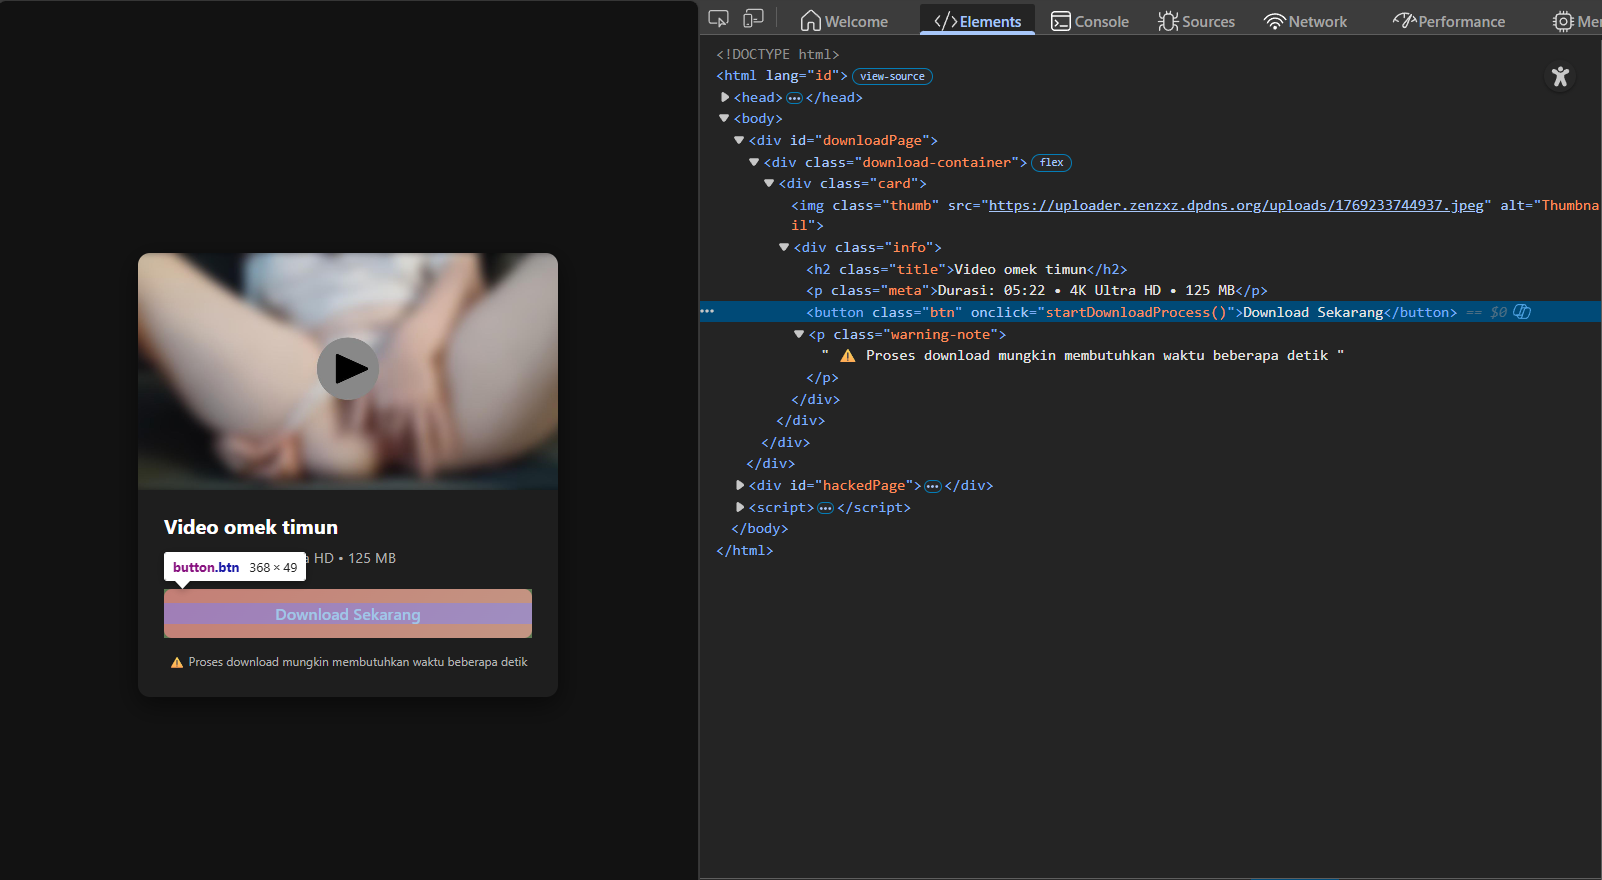Open the row actions three-dot icon
Image resolution: width=1602 pixels, height=880 pixels.
(x=707, y=312)
